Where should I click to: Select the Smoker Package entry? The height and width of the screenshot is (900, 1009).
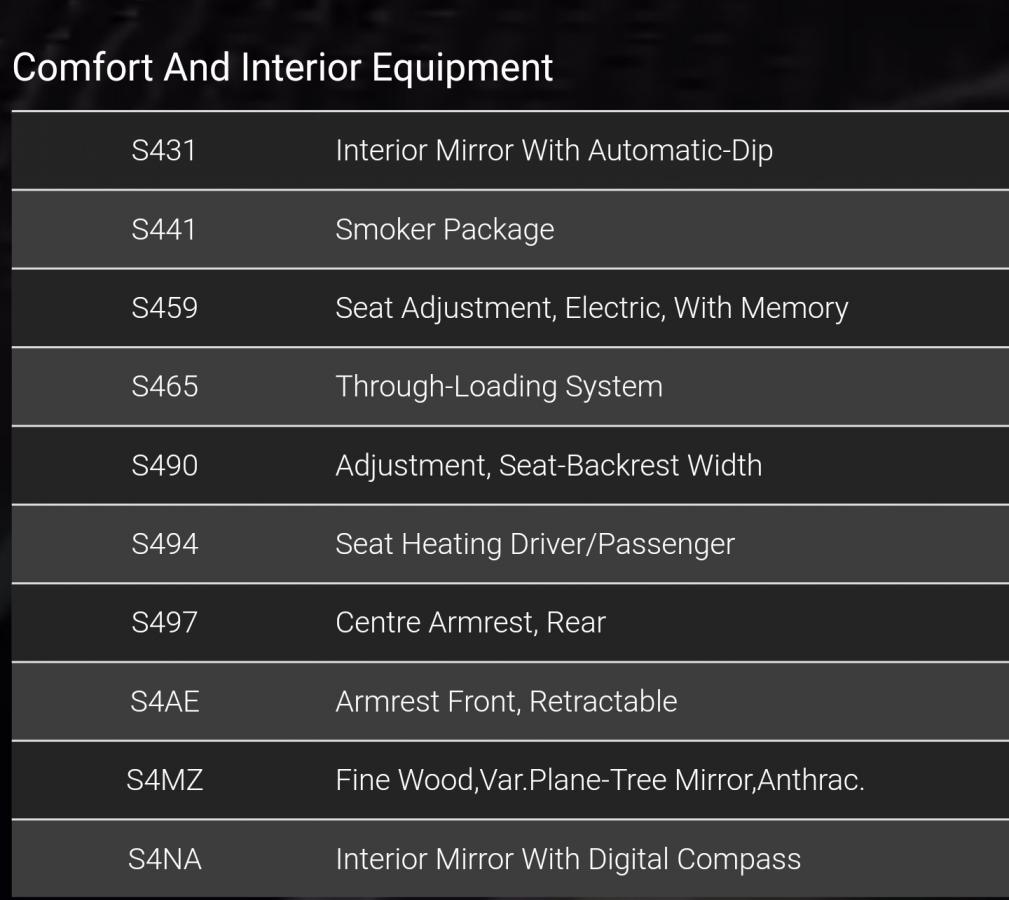pos(444,229)
